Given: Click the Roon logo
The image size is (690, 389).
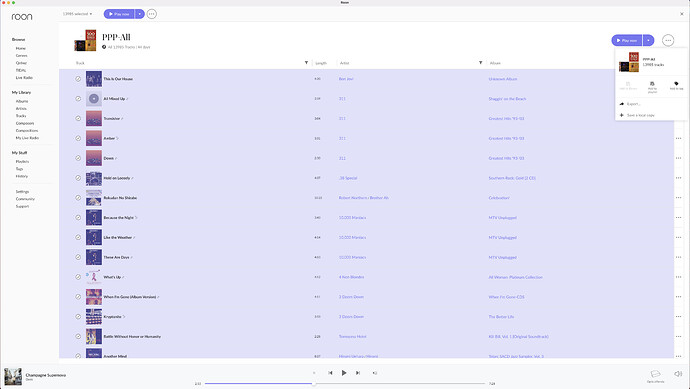Looking at the screenshot, I should 22,17.
